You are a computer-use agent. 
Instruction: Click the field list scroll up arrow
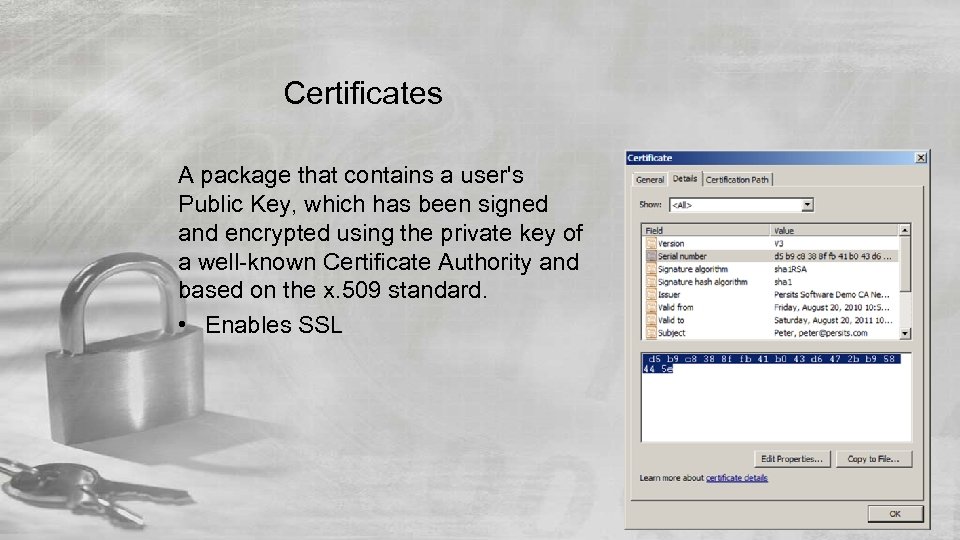pyautogui.click(x=905, y=230)
